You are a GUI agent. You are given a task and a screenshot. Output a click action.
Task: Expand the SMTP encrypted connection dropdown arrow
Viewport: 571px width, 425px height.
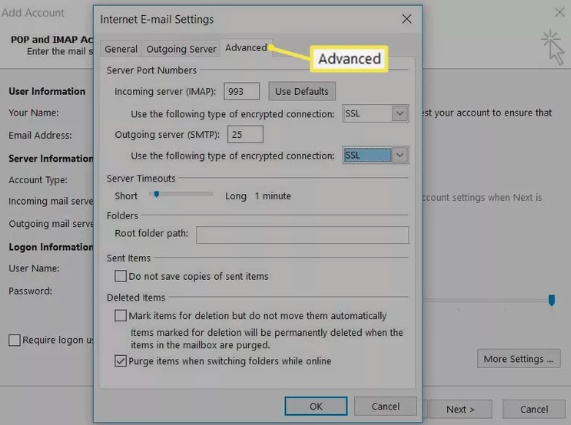point(400,155)
